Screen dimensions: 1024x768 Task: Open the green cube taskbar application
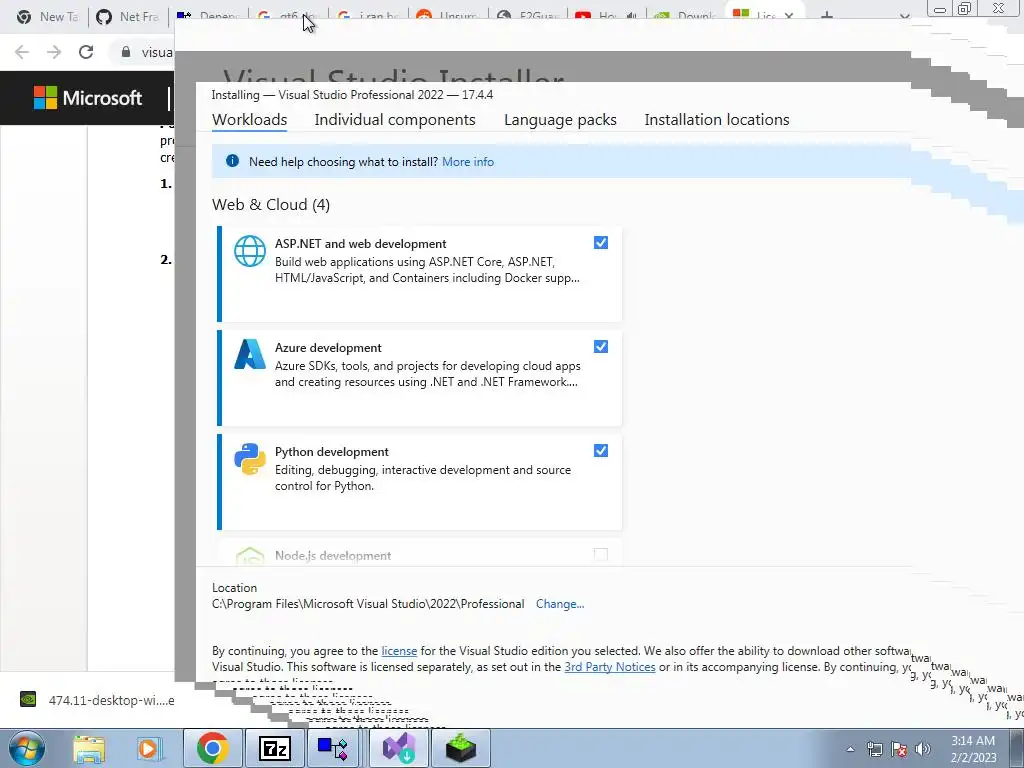pos(461,748)
